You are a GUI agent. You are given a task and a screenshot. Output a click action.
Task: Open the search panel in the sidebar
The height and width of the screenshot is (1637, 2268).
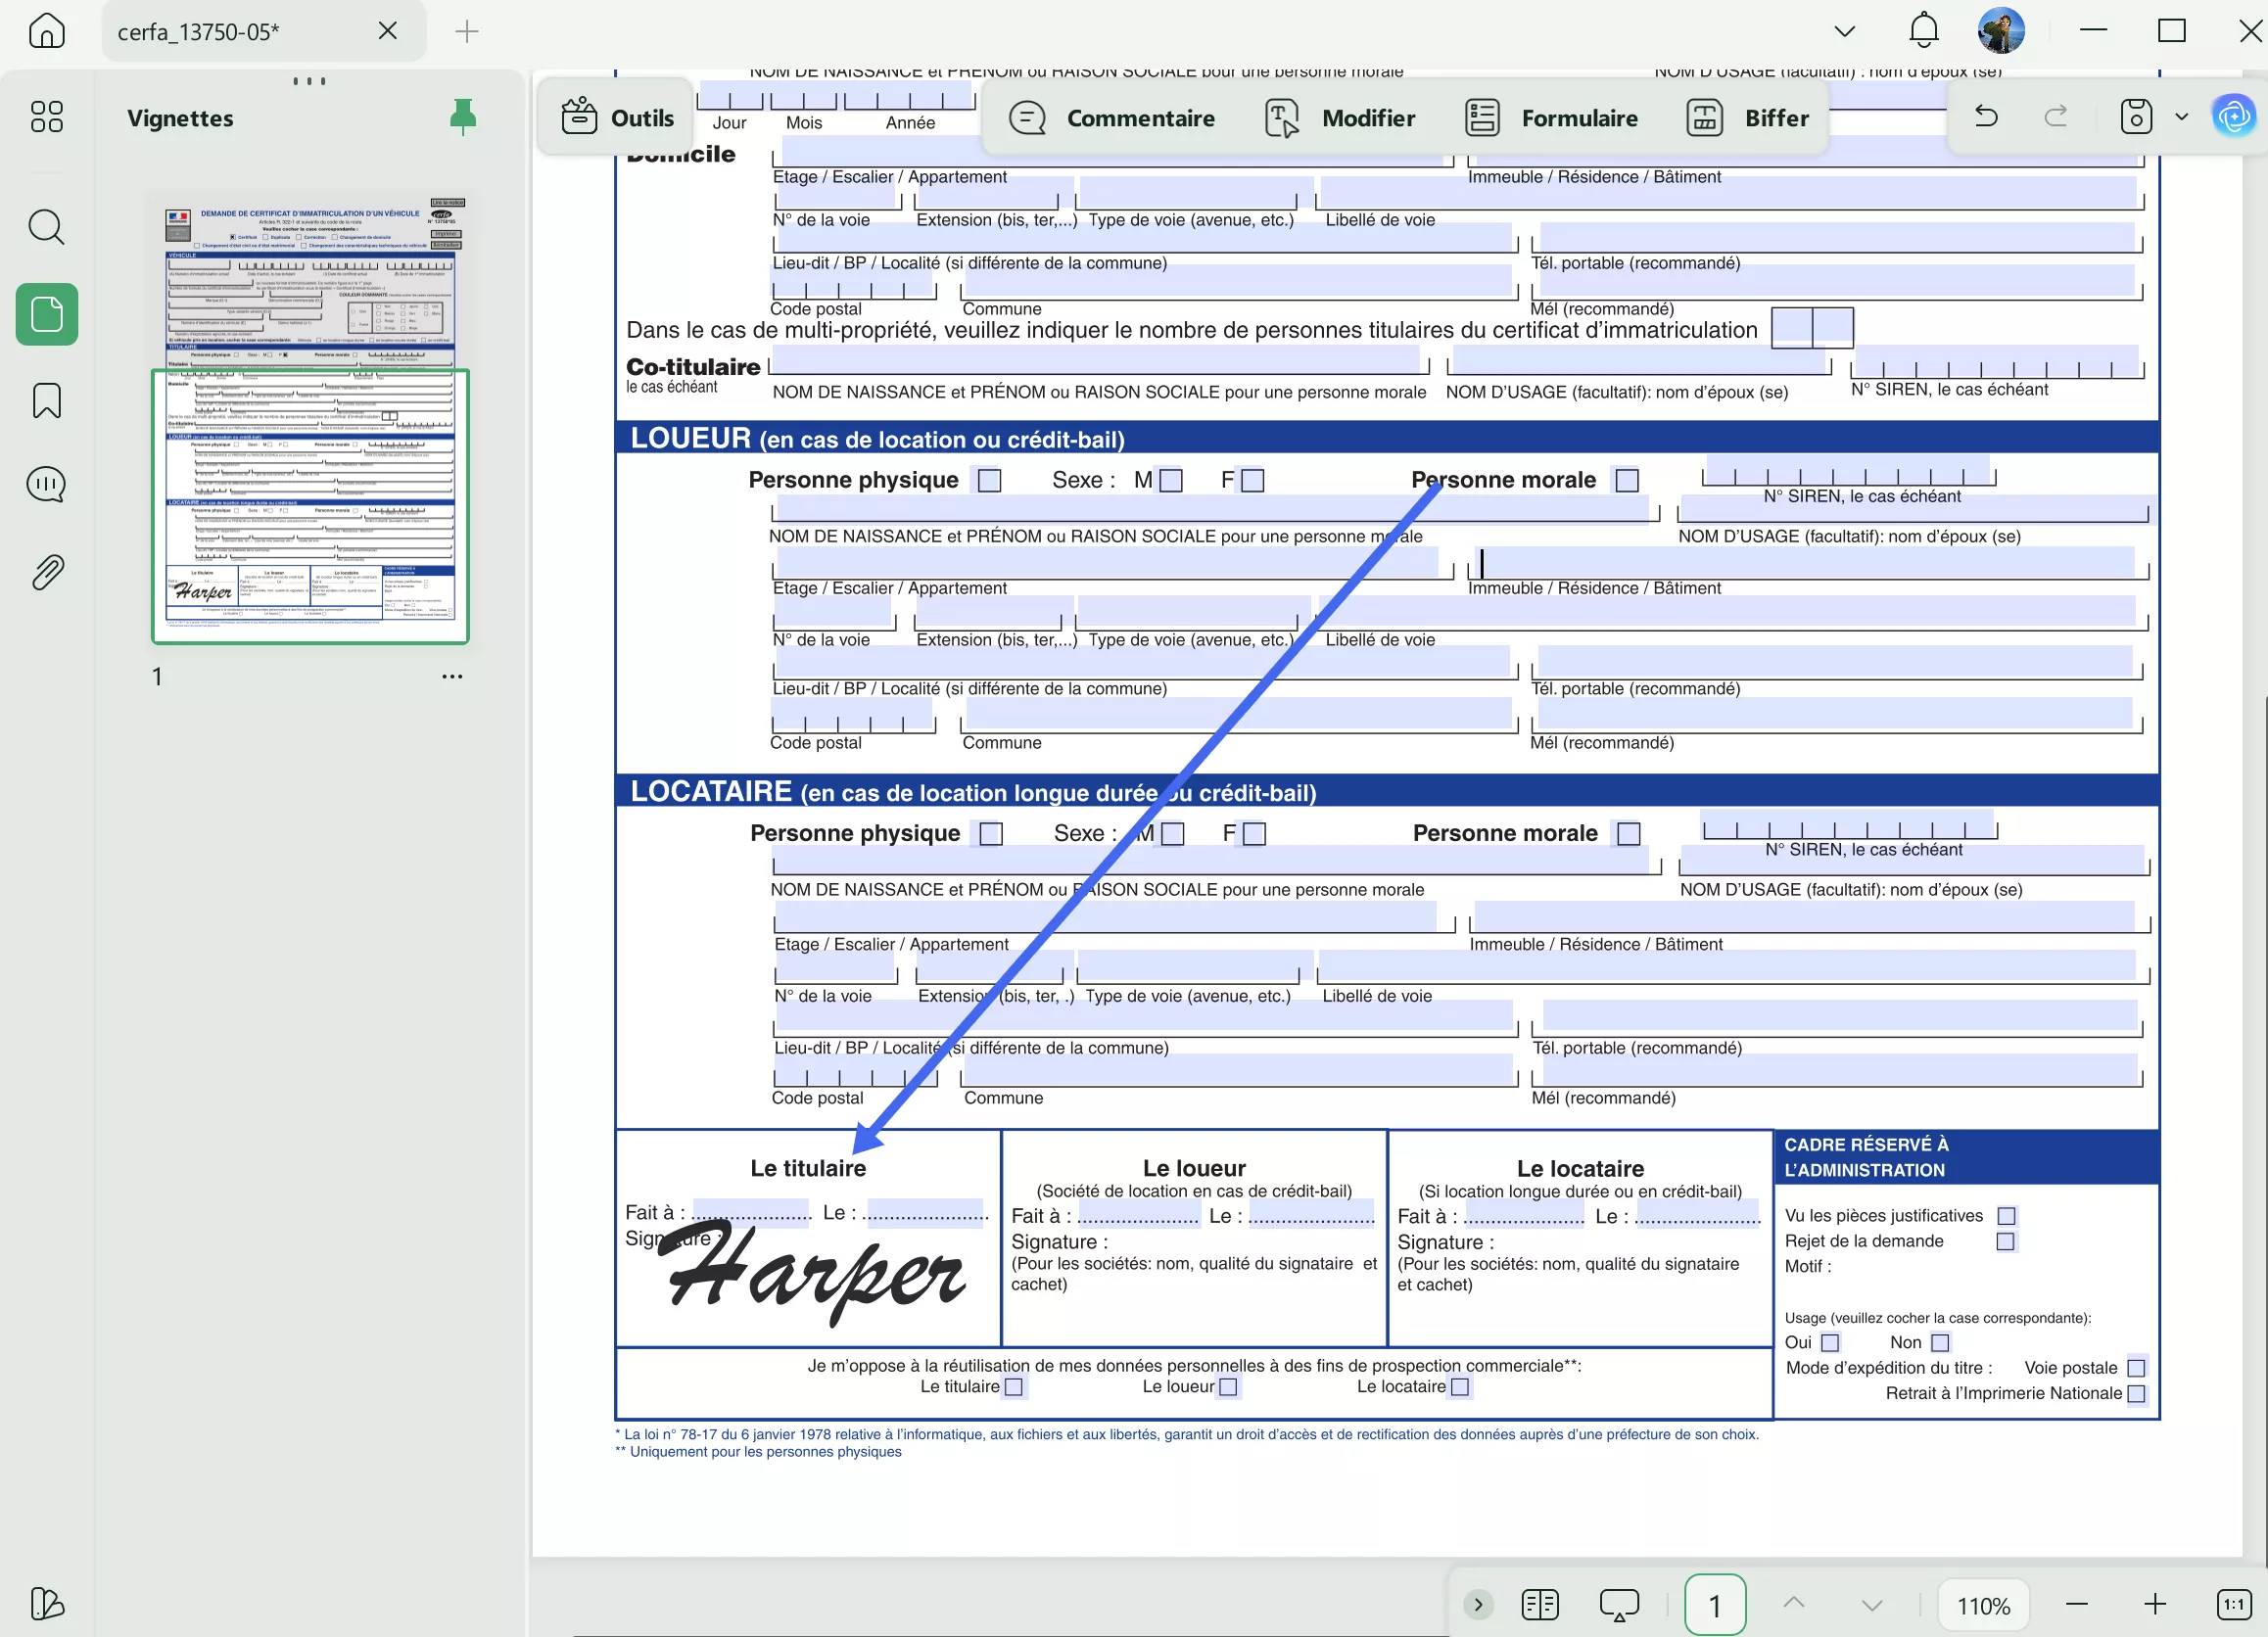[46, 228]
